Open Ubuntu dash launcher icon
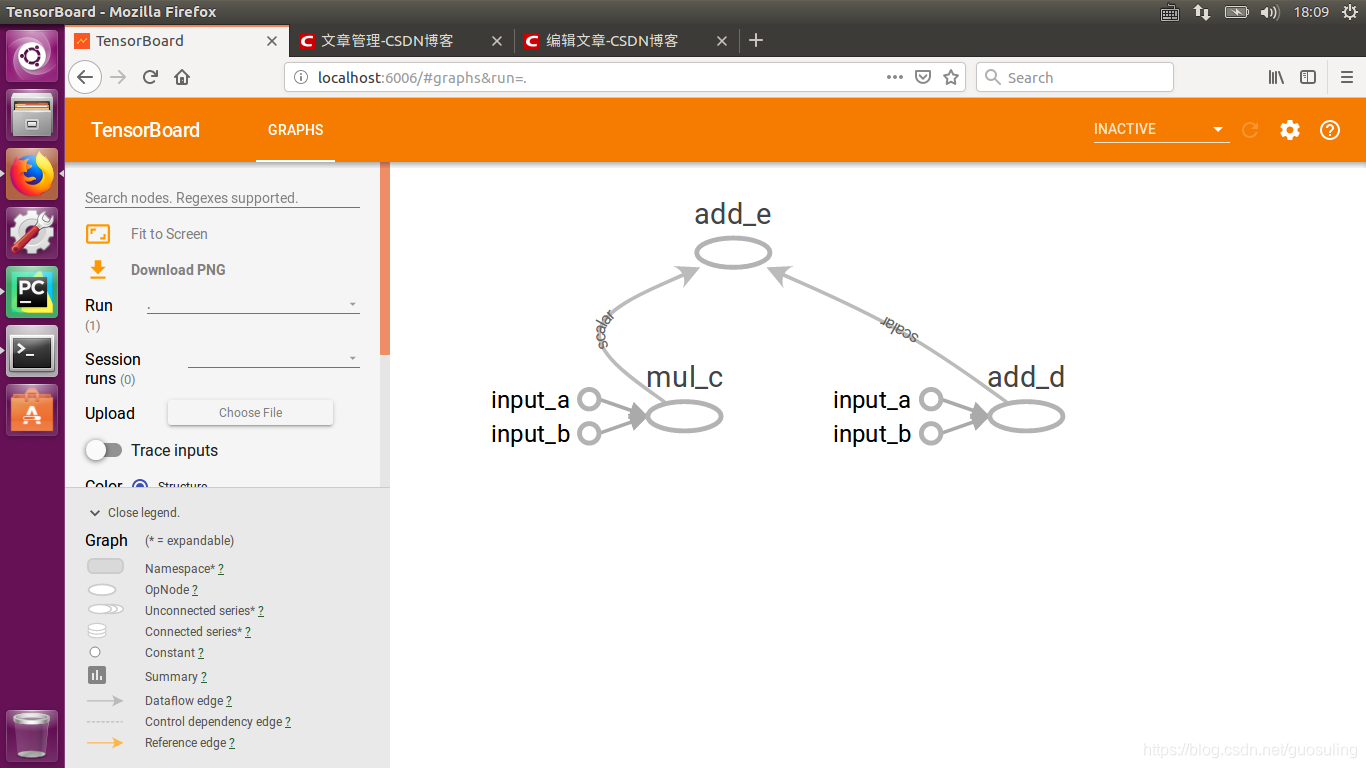The height and width of the screenshot is (768, 1366). (x=32, y=56)
